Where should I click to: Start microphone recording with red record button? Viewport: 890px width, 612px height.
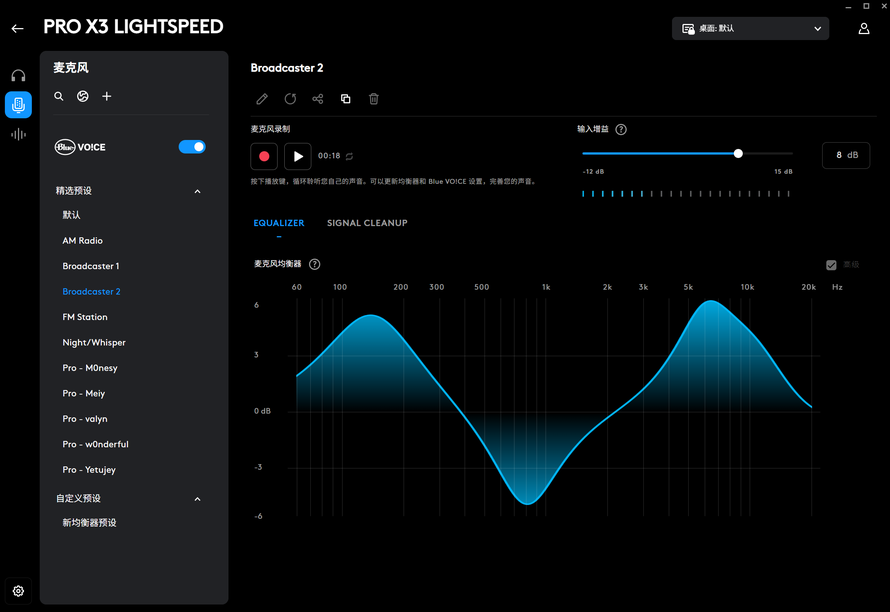[x=264, y=156]
